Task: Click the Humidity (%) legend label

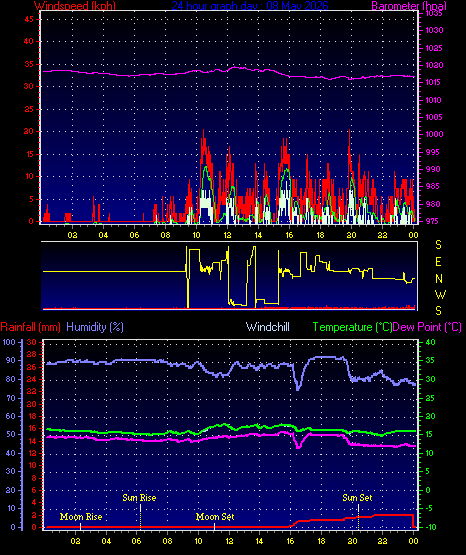Action: pos(95,327)
